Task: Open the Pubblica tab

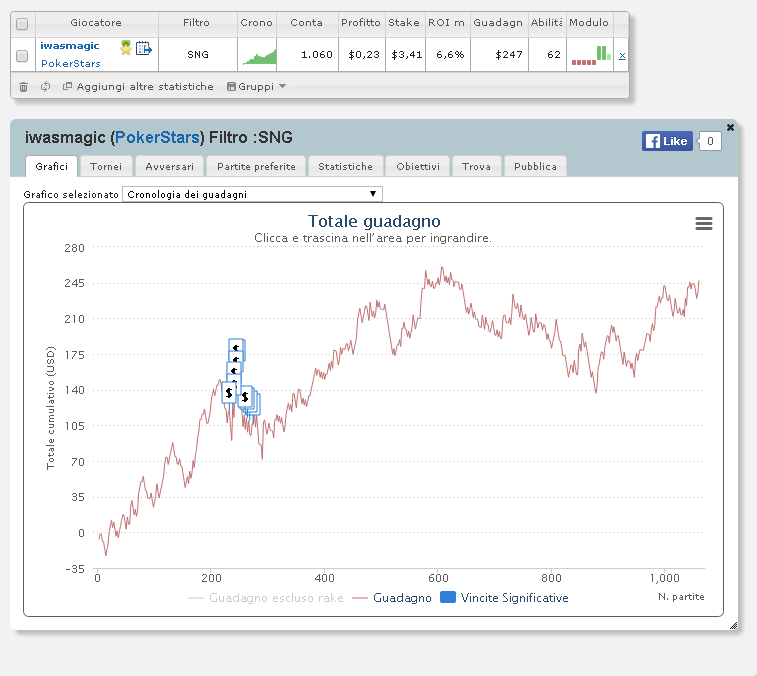Action: click(x=535, y=167)
